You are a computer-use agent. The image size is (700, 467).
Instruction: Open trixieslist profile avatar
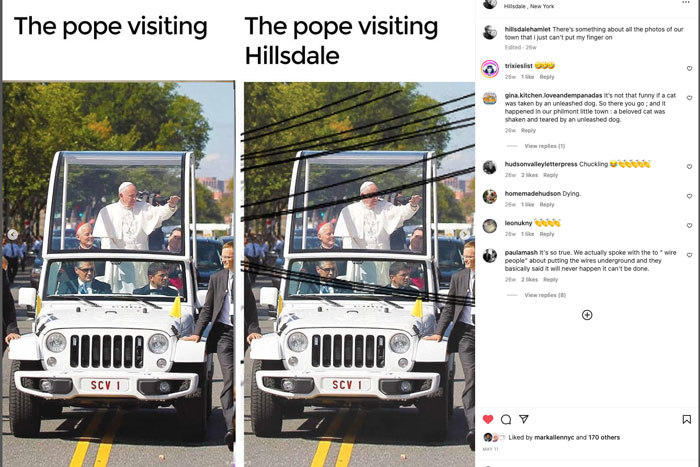(x=490, y=69)
